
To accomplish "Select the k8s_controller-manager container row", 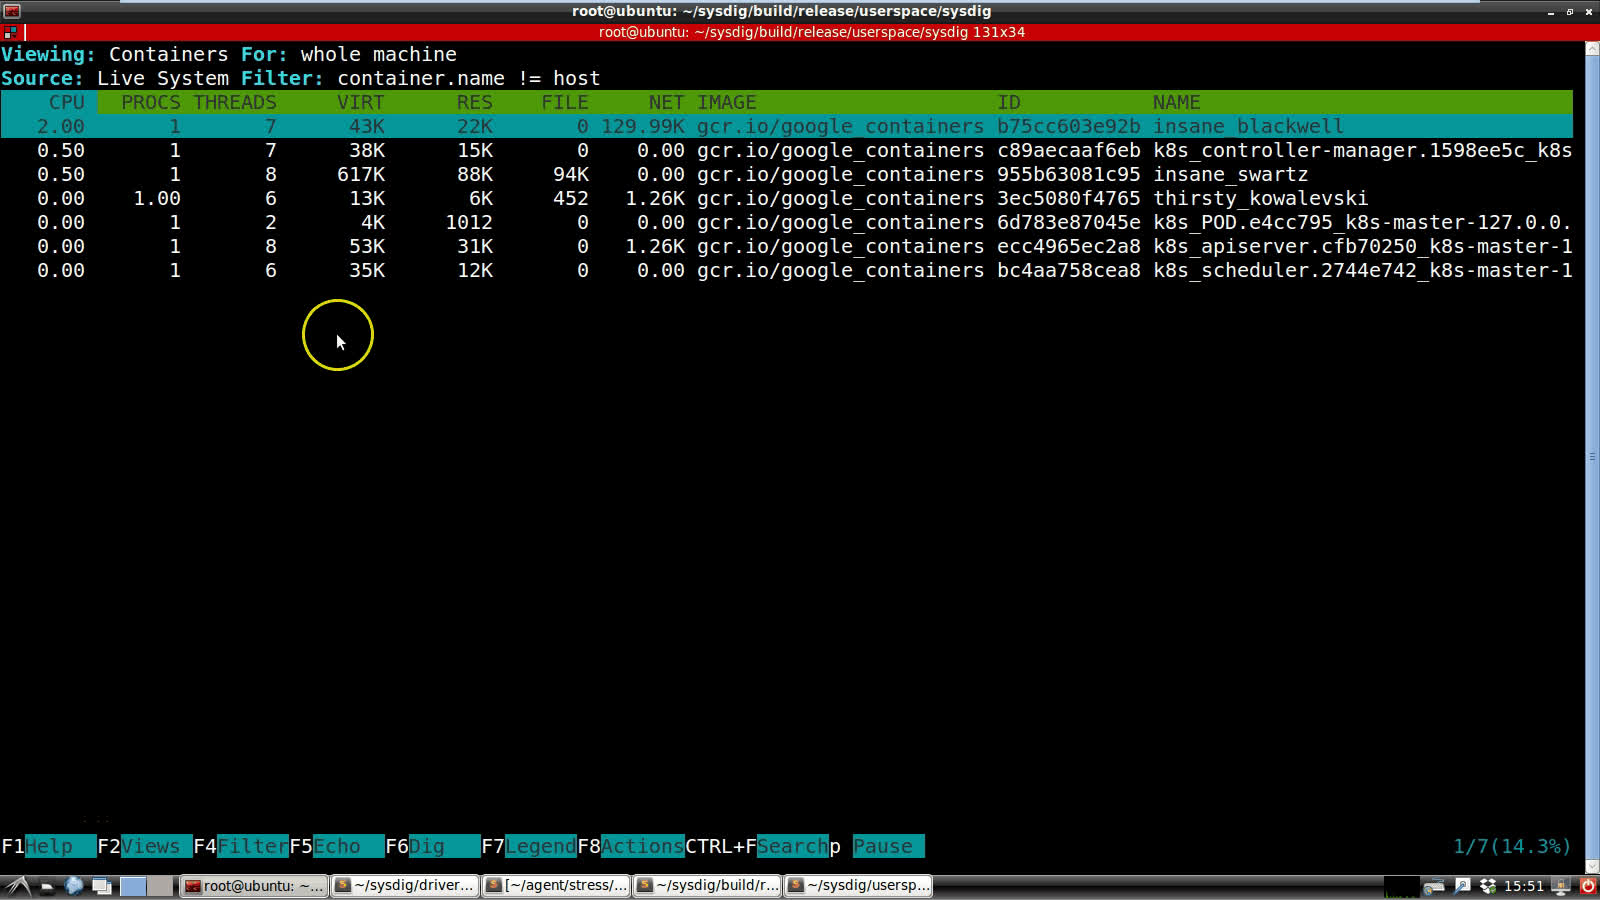I will 786,150.
